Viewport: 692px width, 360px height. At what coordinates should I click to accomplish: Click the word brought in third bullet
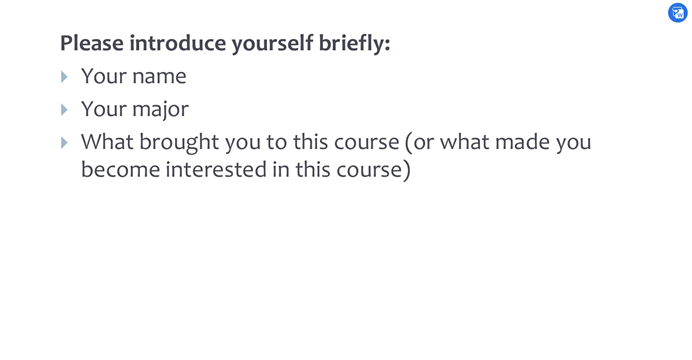click(179, 142)
